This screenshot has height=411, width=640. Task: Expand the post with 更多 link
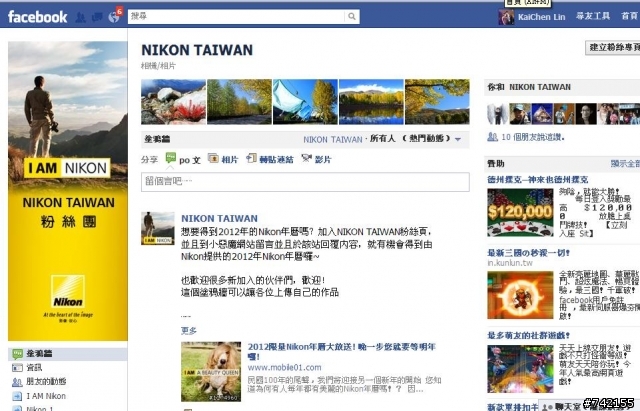click(189, 330)
